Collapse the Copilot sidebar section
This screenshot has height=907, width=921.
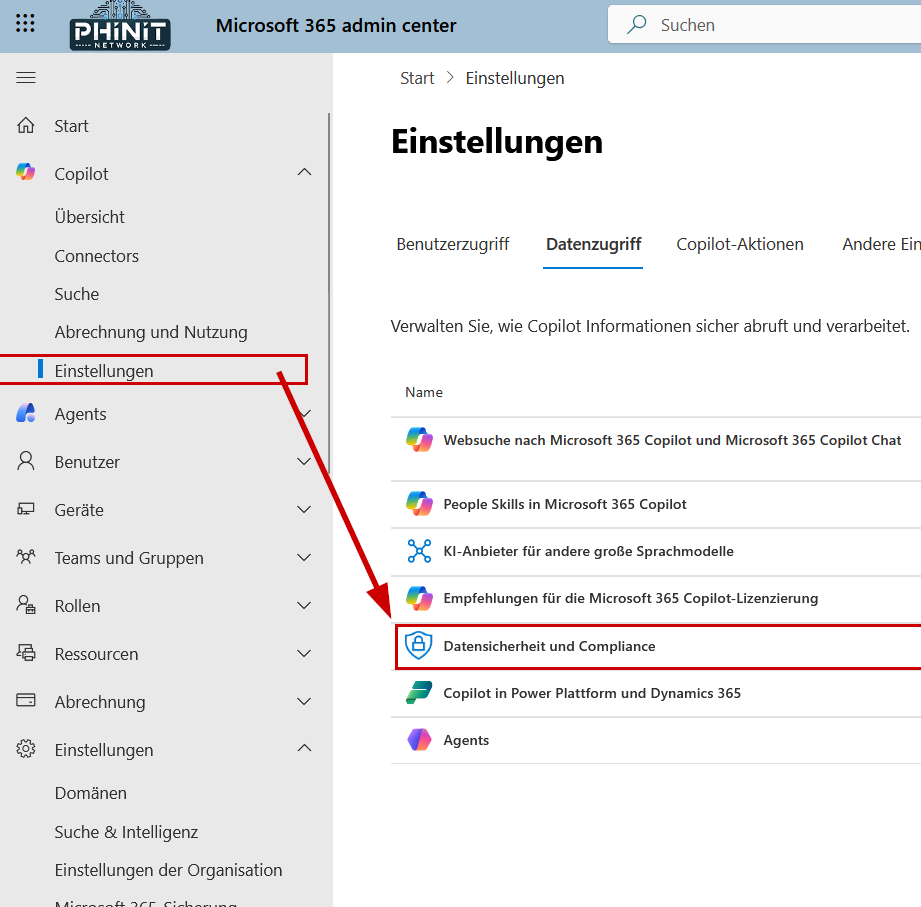point(303,172)
